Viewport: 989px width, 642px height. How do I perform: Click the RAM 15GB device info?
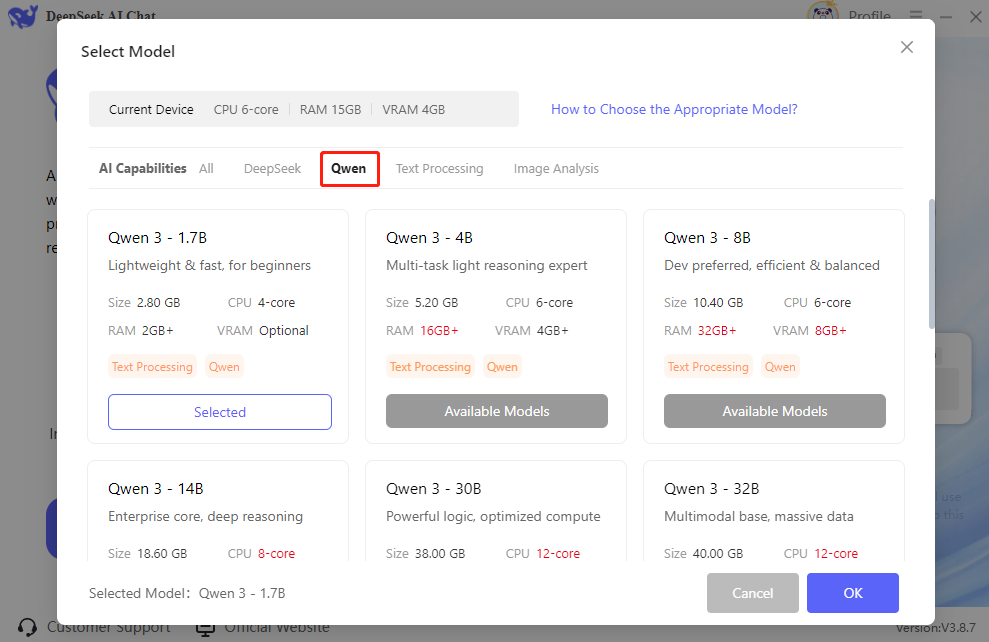pos(331,109)
